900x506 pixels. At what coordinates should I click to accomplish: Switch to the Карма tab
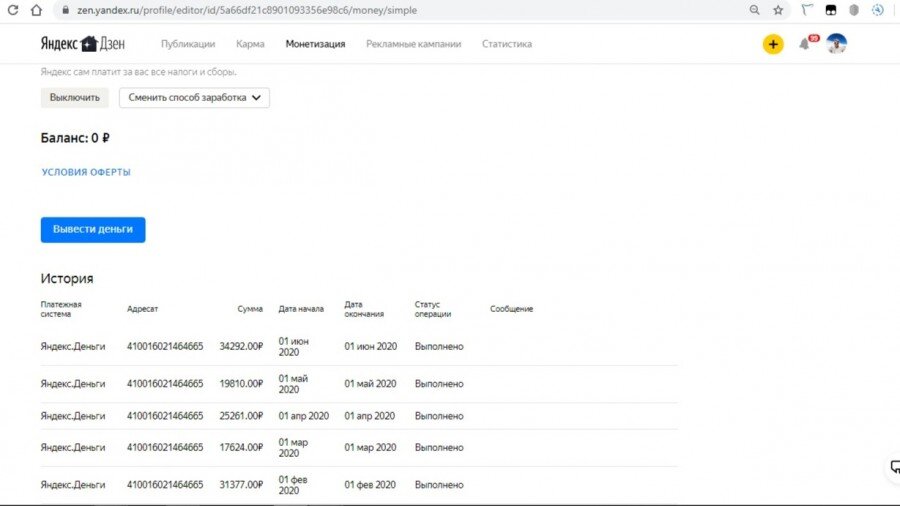pyautogui.click(x=250, y=44)
